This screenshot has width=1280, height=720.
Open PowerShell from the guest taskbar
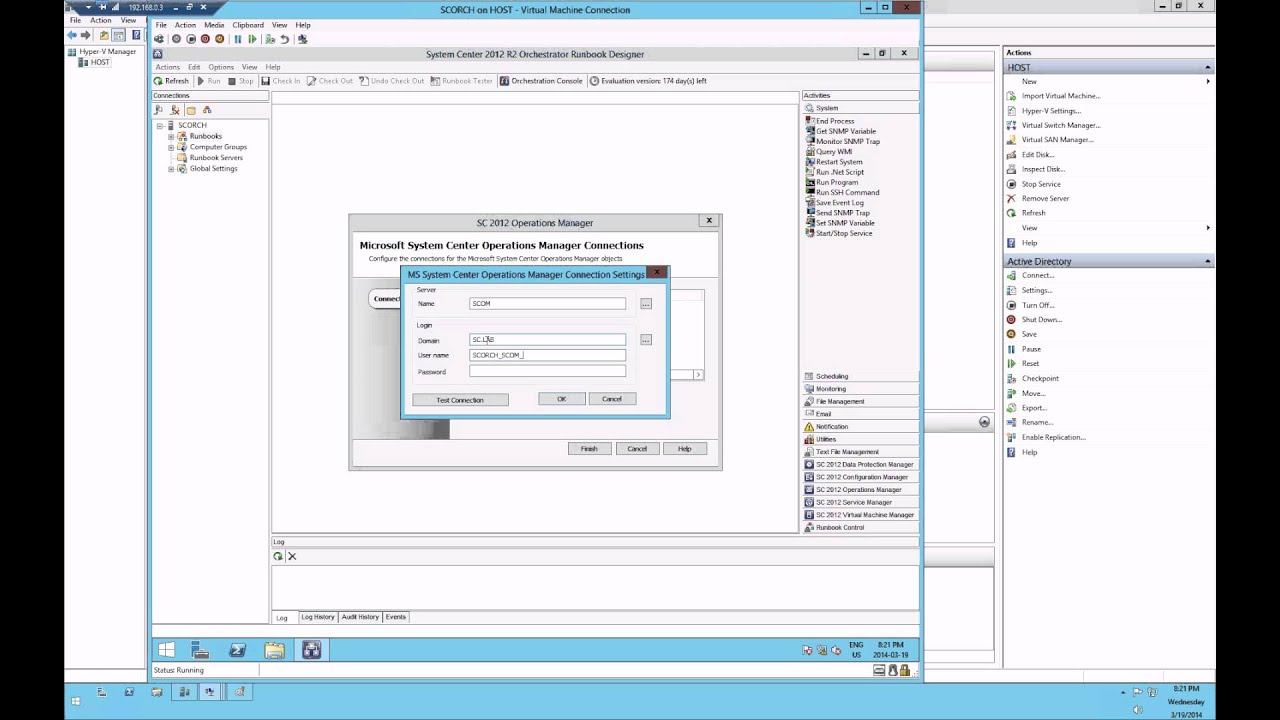point(237,650)
